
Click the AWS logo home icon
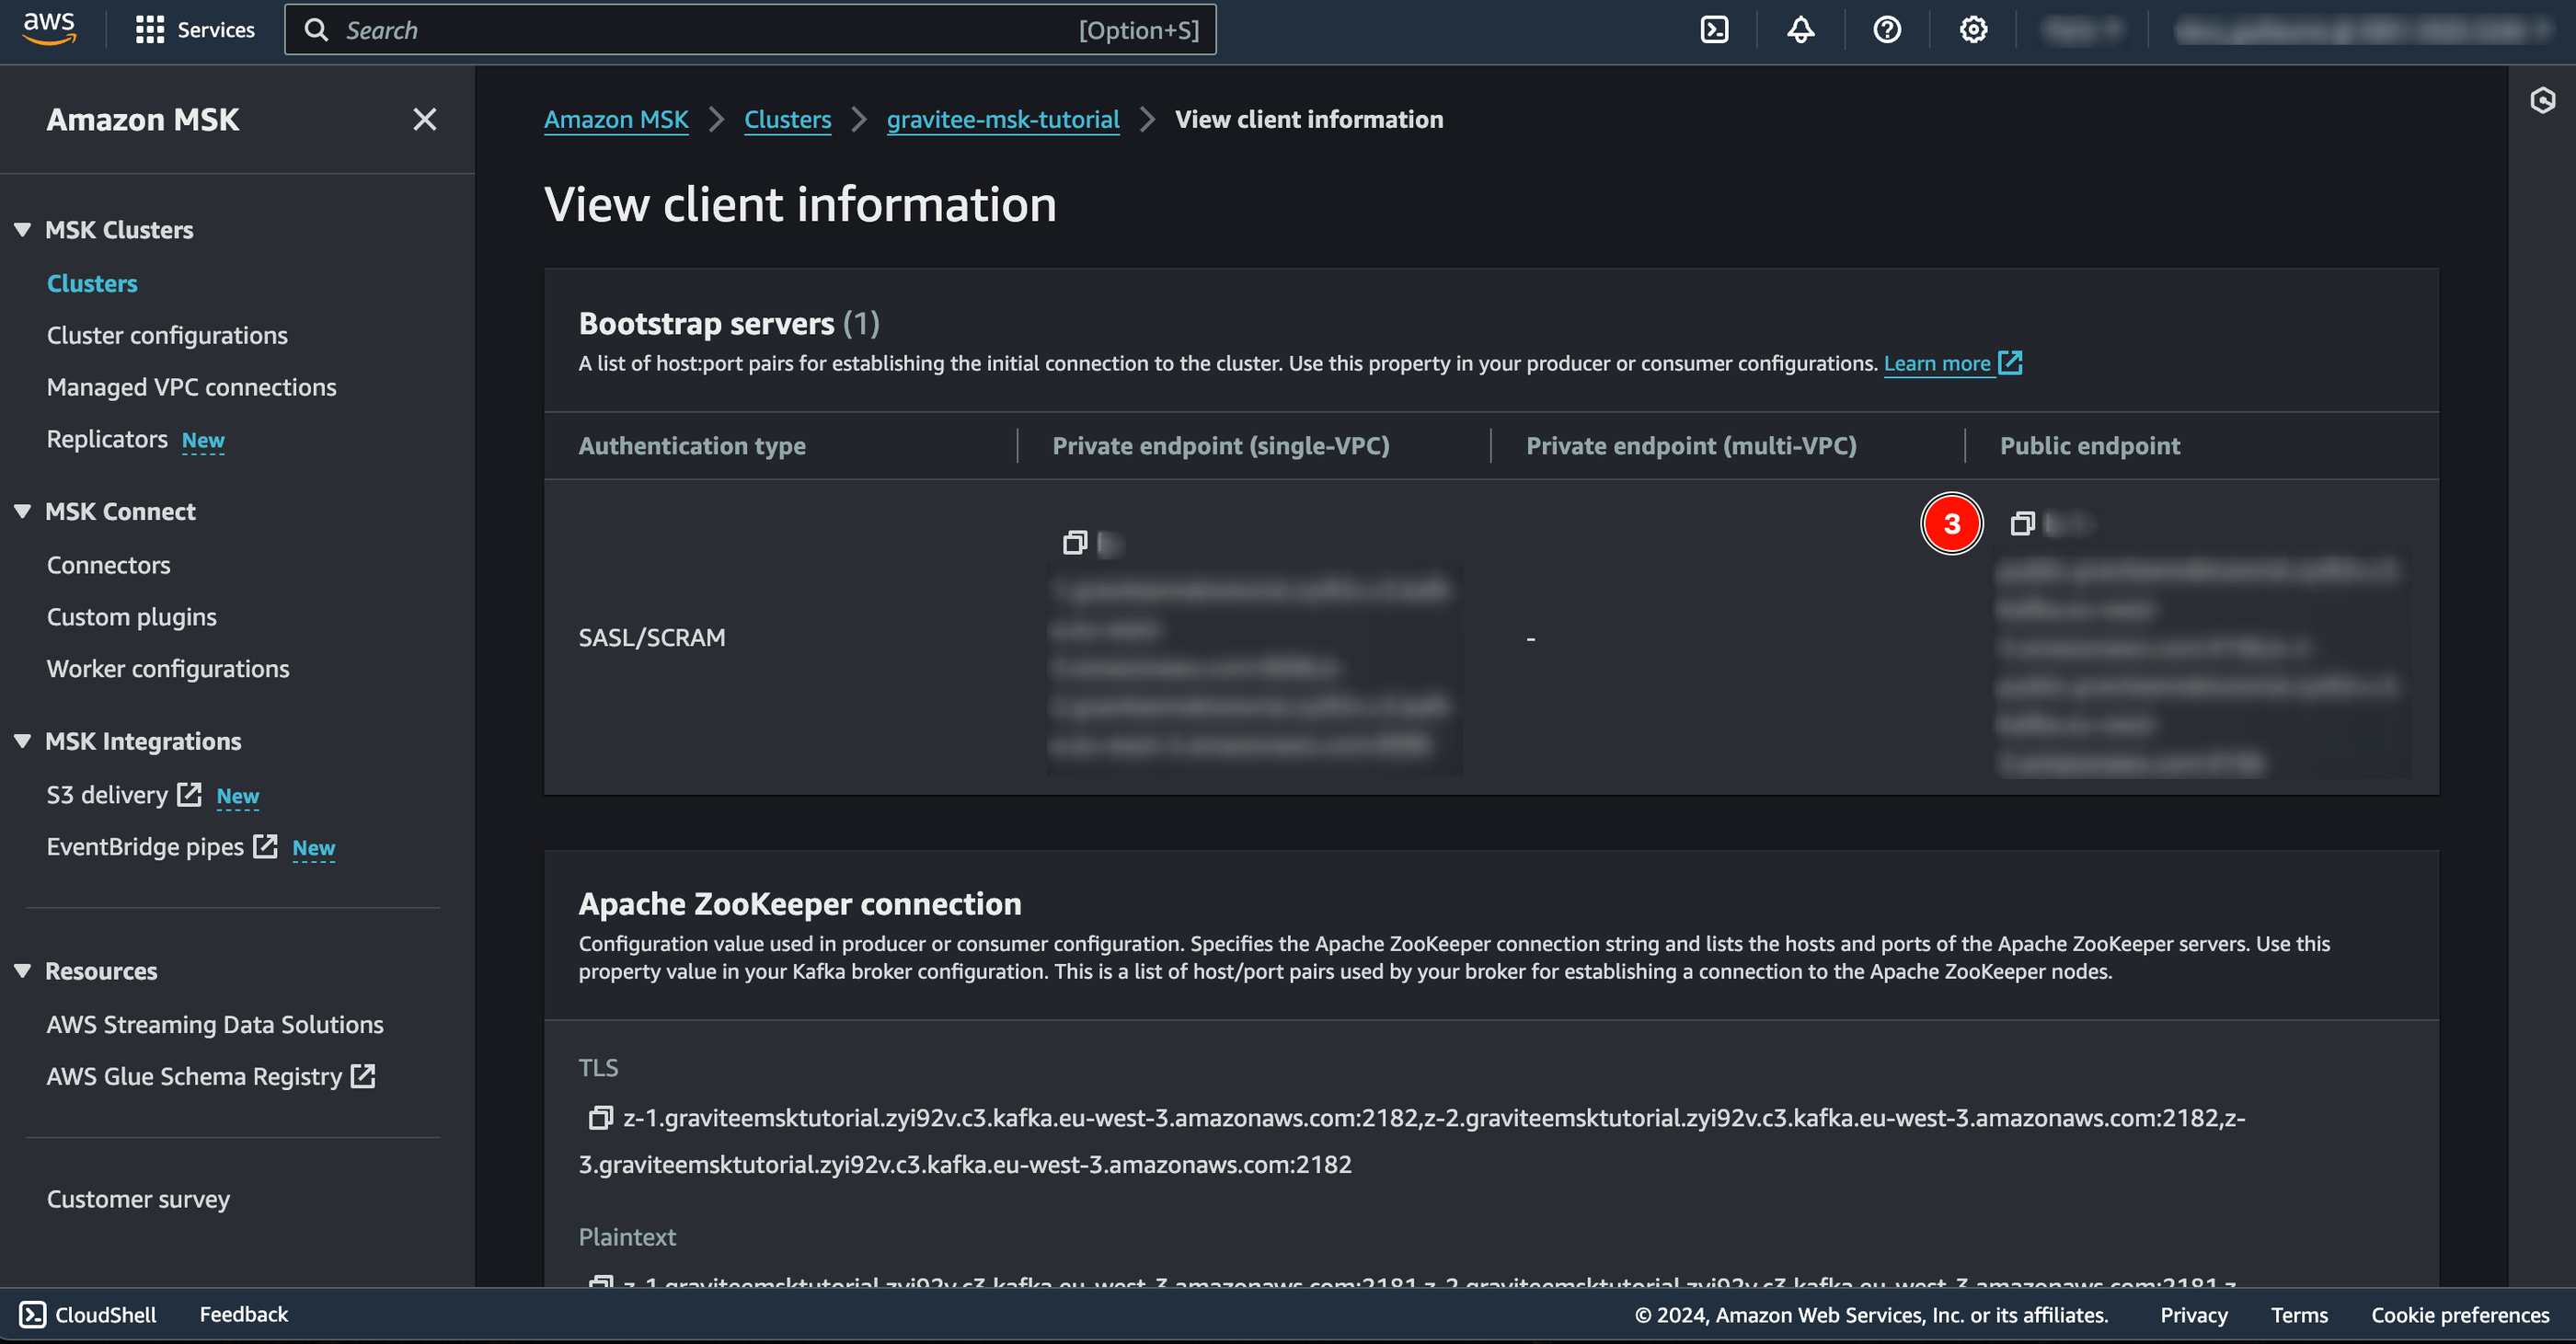pos(50,29)
